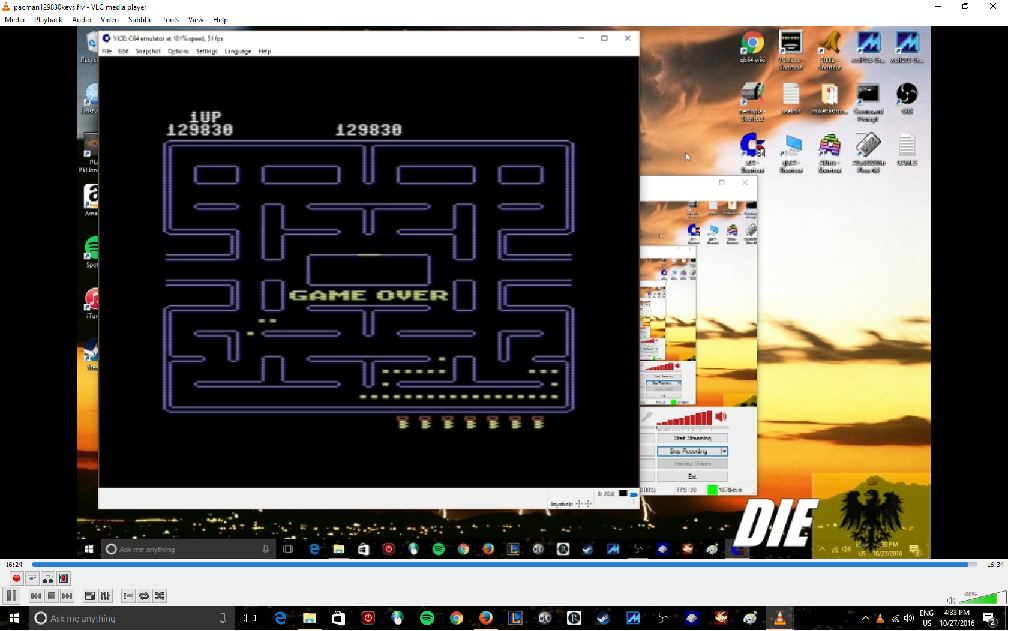1012x631 pixels.
Task: Open League of Legends from the bottom taskbar
Action: tap(515, 618)
